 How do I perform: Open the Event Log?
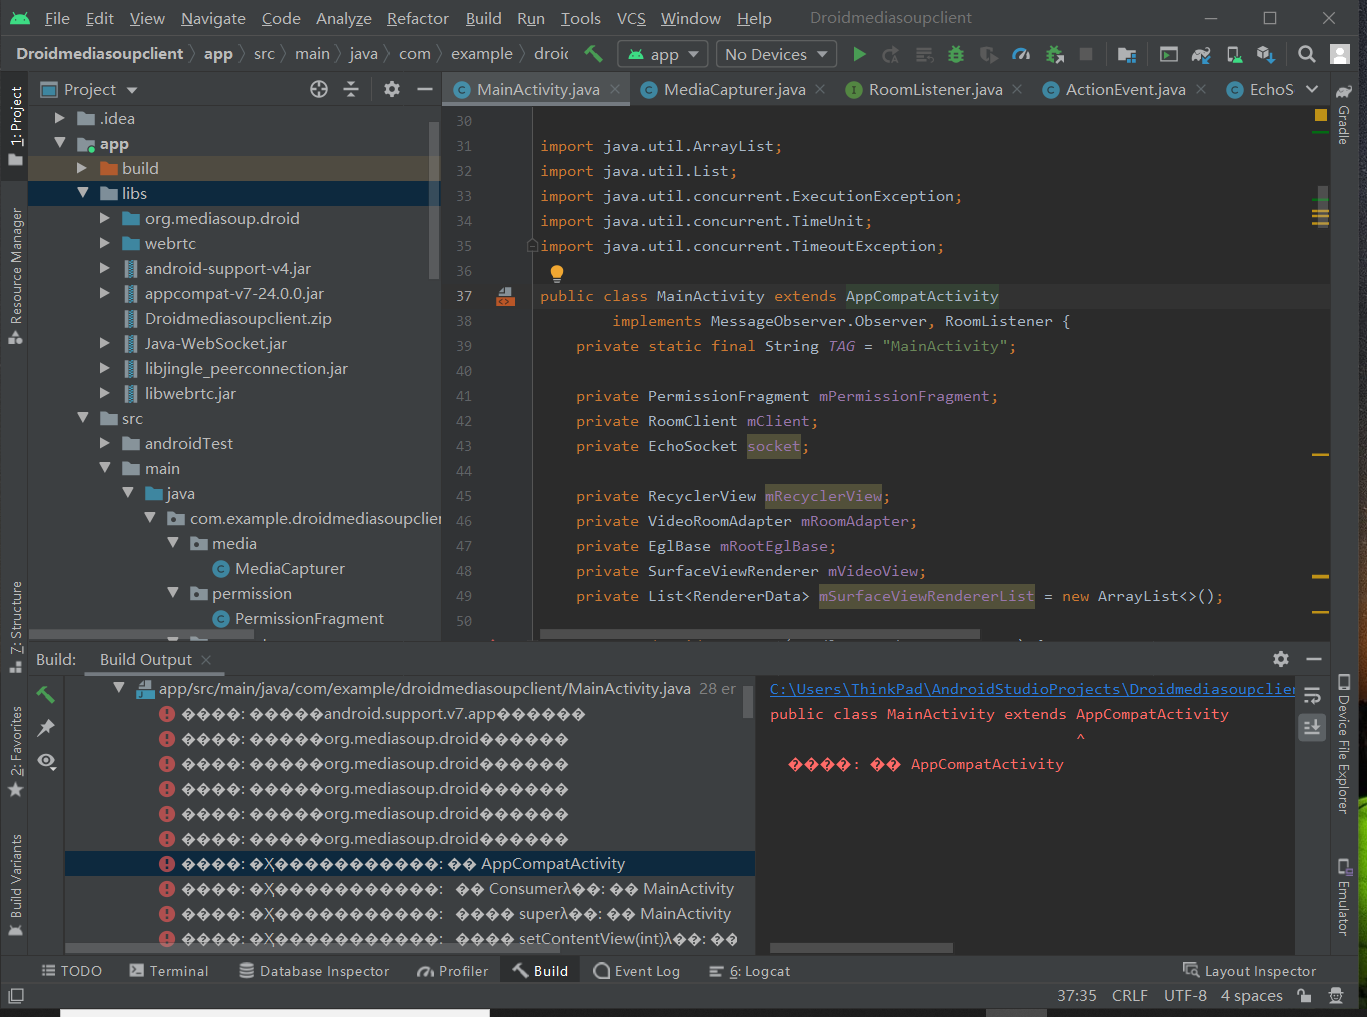click(x=636, y=971)
